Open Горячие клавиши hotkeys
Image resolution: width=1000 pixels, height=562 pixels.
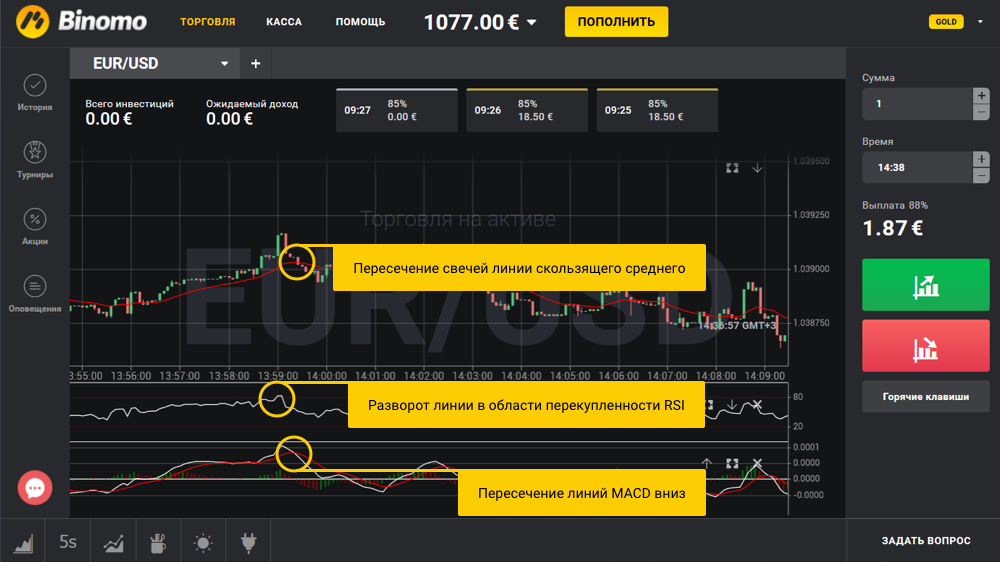click(x=925, y=397)
